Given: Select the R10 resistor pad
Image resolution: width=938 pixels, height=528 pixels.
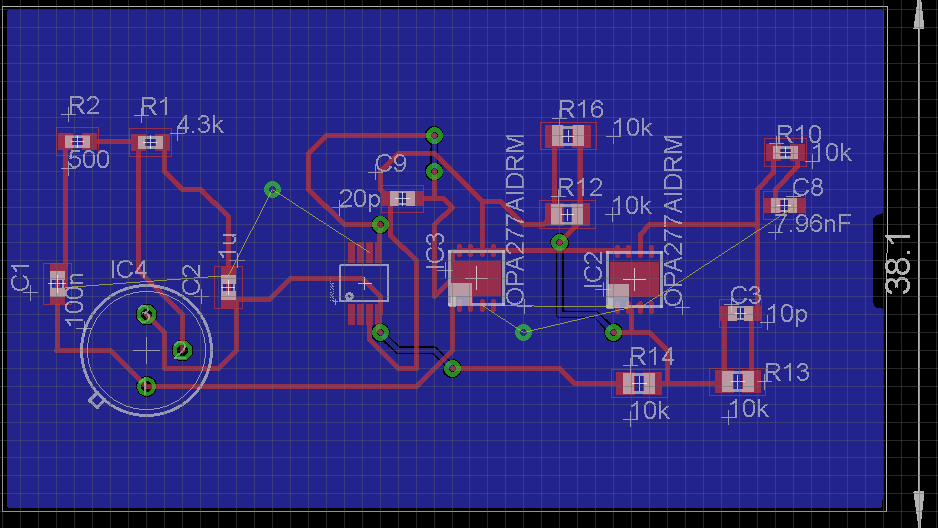Looking at the screenshot, I should 785,152.
